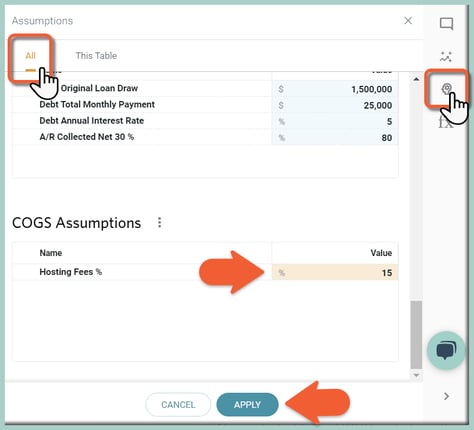Image resolution: width=474 pixels, height=430 pixels.
Task: Edit the Hosting Fees % value field
Action: tap(335, 273)
